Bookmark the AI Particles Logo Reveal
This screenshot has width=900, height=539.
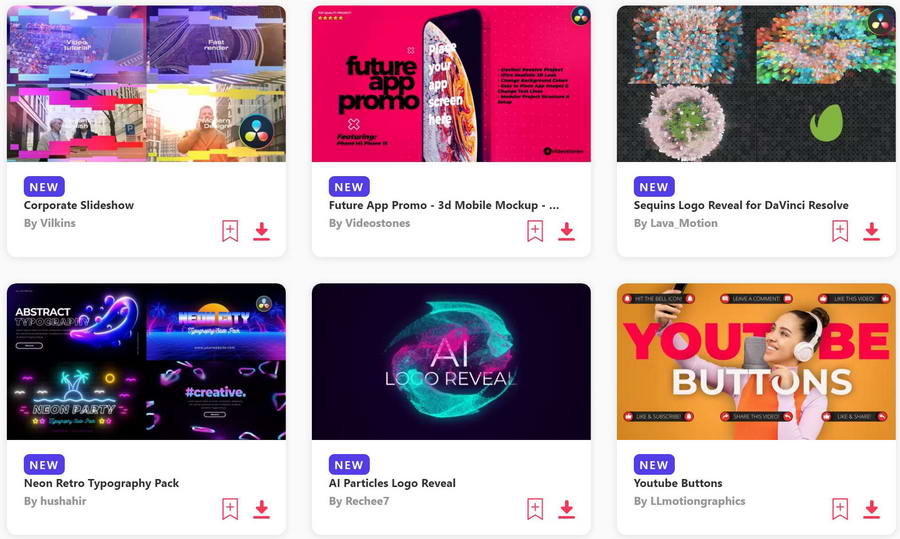[535, 509]
